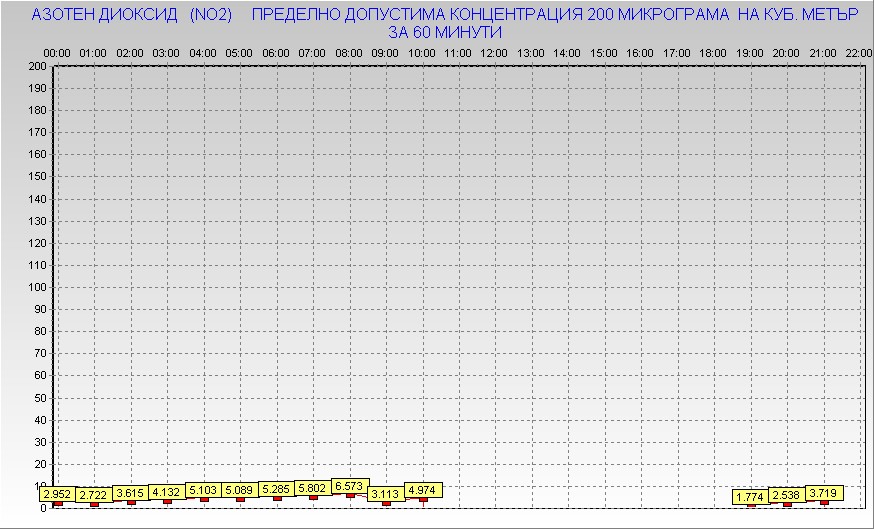
Task: Click the 5.802 value label
Action: click(x=313, y=488)
